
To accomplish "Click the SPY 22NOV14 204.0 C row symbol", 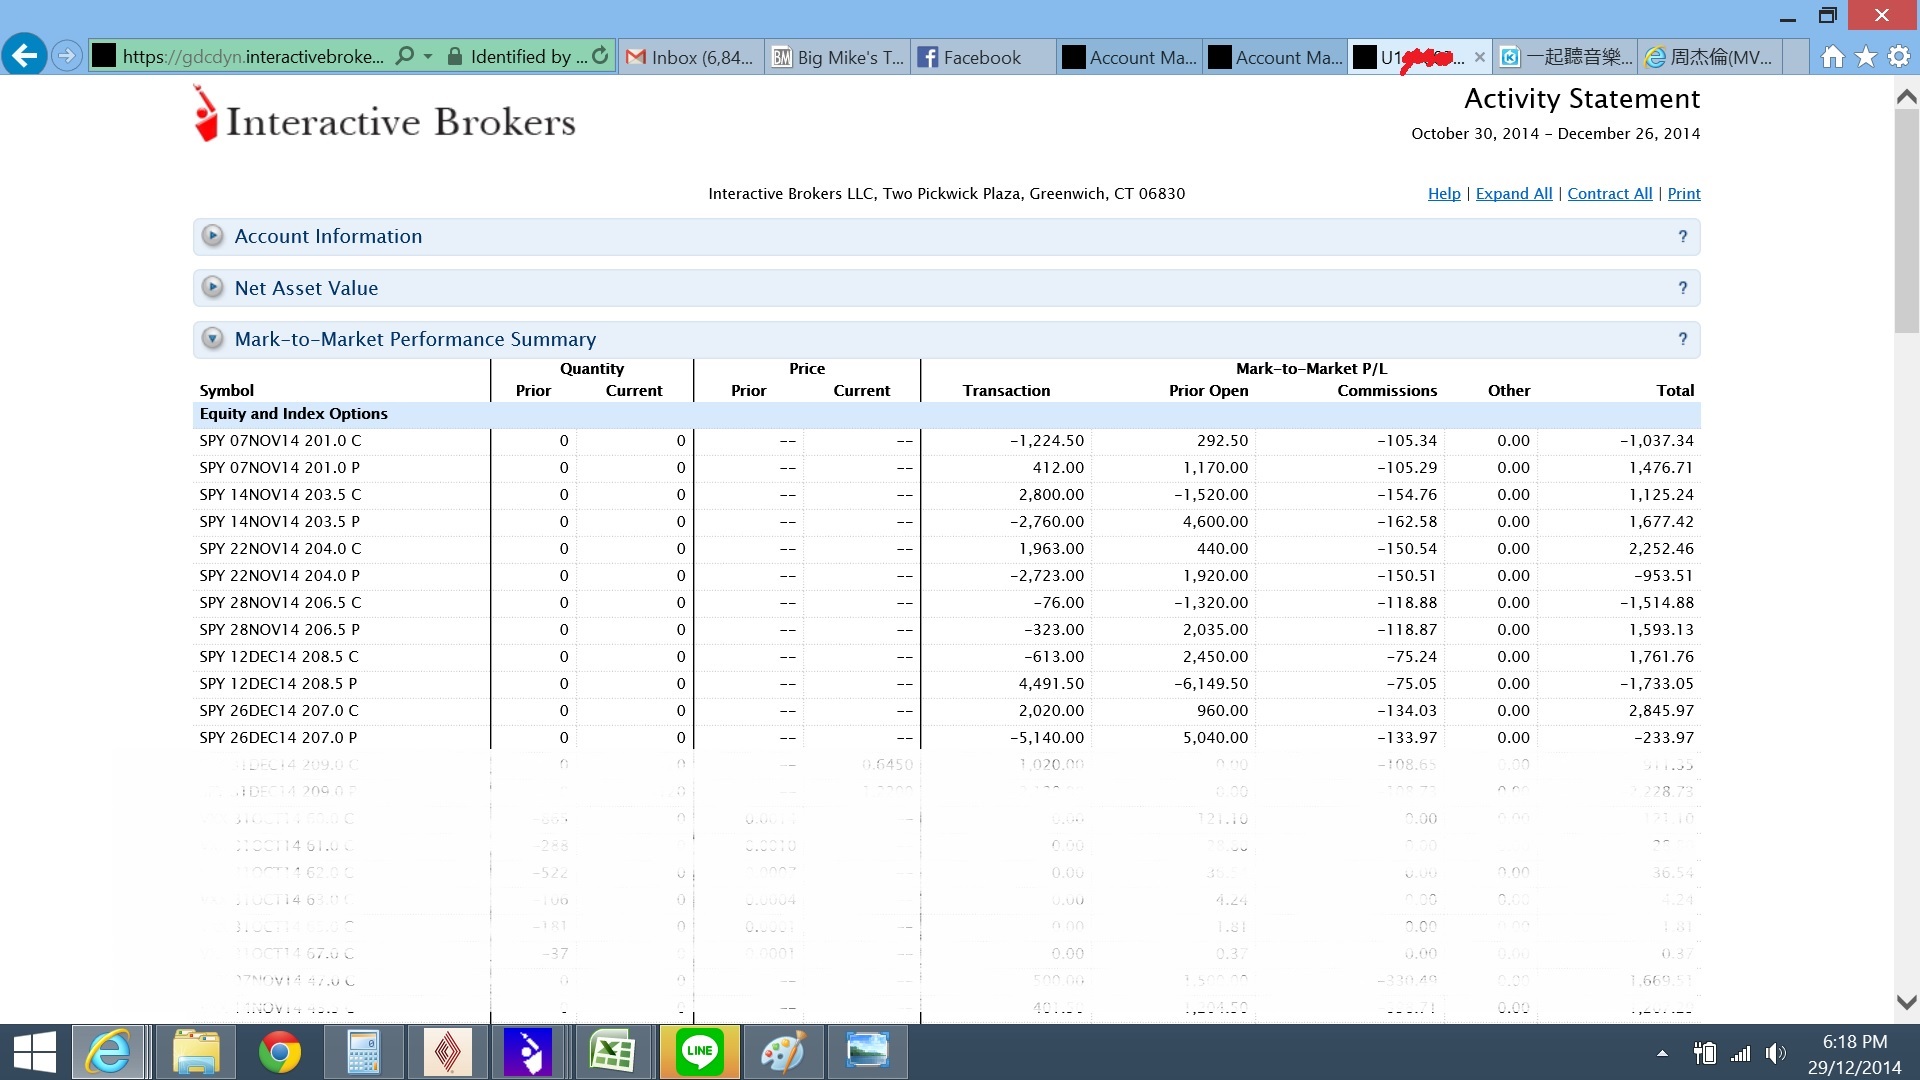I will tap(280, 549).
